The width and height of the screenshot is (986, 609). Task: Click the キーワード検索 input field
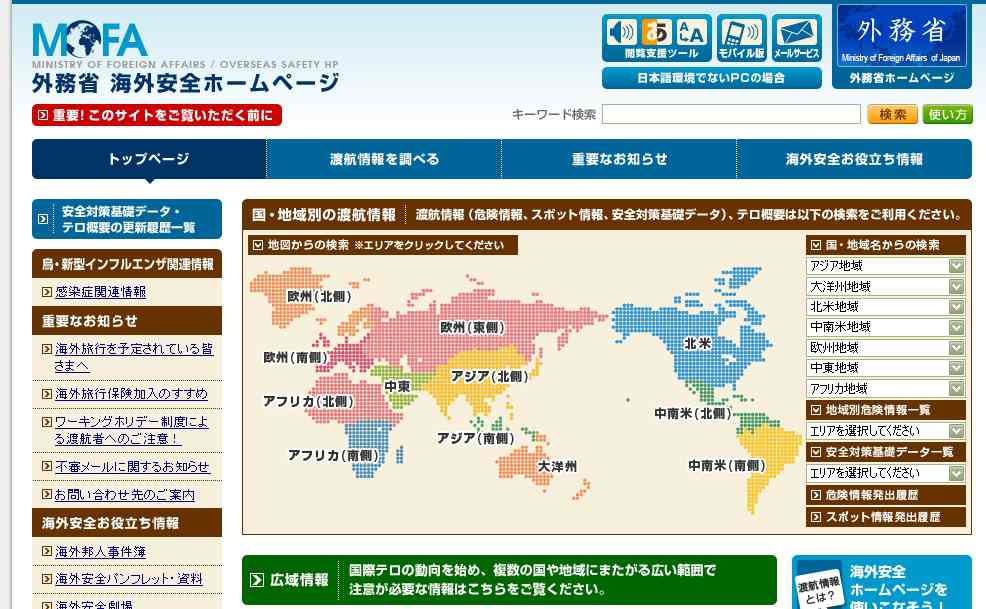[731, 115]
